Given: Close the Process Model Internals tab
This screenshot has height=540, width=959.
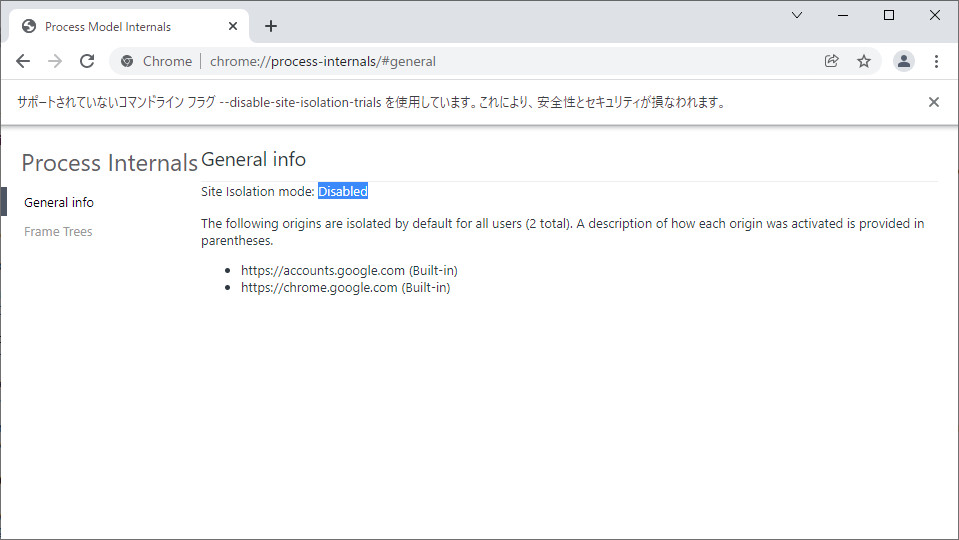Looking at the screenshot, I should coord(232,26).
